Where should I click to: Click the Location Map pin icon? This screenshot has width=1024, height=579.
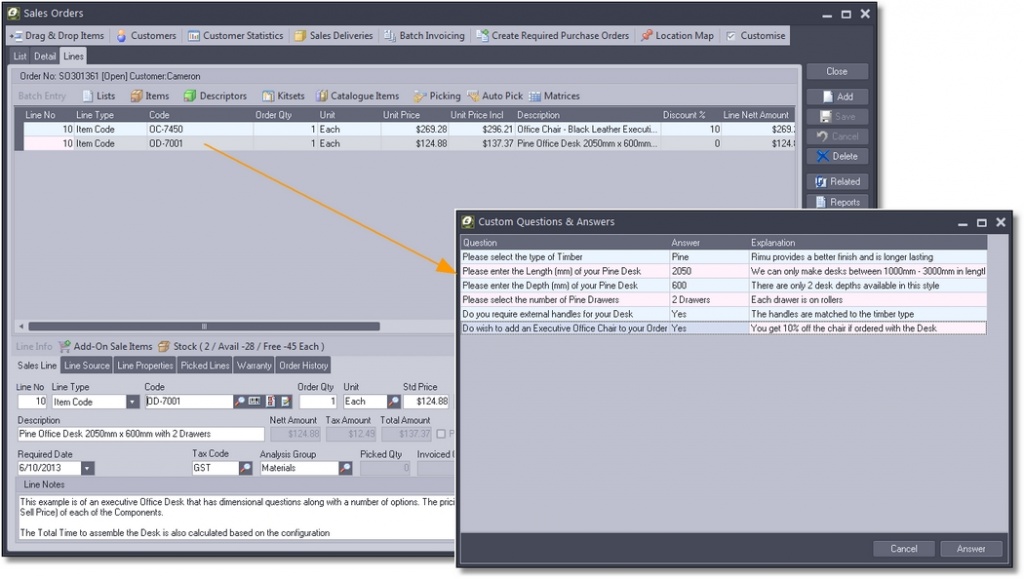647,36
